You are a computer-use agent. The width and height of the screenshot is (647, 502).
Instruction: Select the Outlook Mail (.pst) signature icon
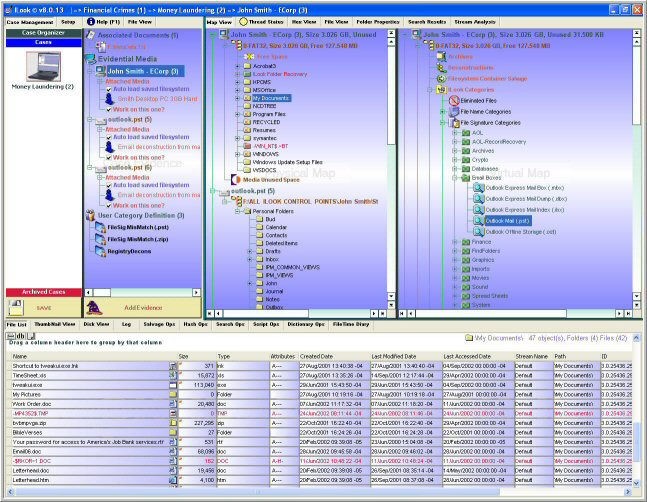(x=478, y=221)
